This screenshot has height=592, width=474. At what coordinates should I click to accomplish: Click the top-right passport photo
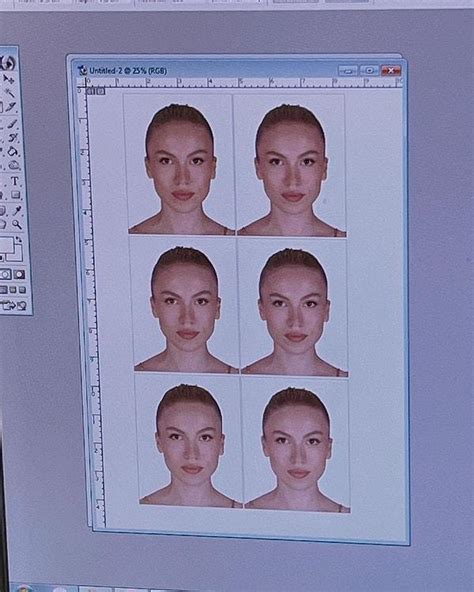pyautogui.click(x=290, y=166)
